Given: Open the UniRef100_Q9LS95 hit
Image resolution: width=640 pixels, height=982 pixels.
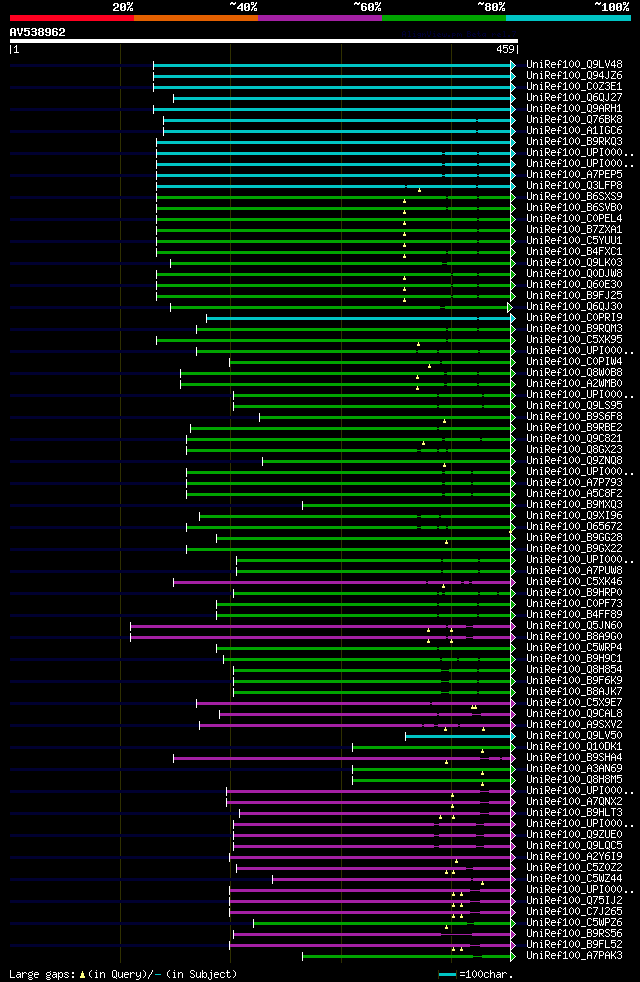Looking at the screenshot, I should click(574, 406).
